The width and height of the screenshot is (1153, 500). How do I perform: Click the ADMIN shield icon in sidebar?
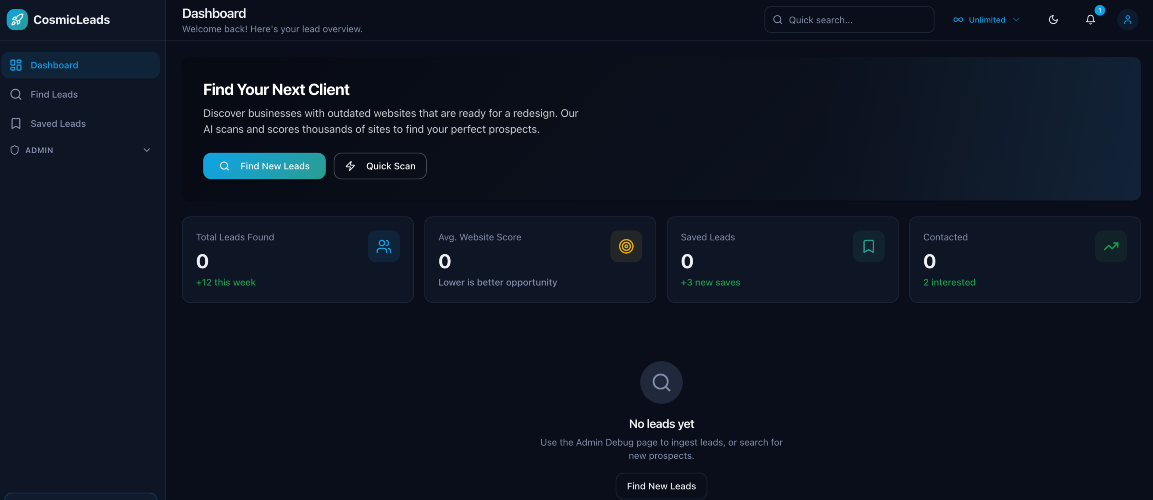(x=15, y=150)
